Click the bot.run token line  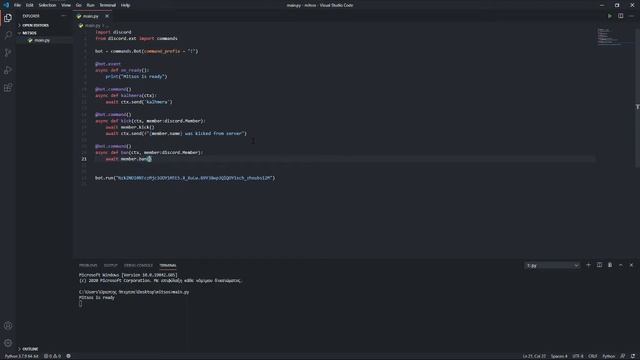click(185, 178)
